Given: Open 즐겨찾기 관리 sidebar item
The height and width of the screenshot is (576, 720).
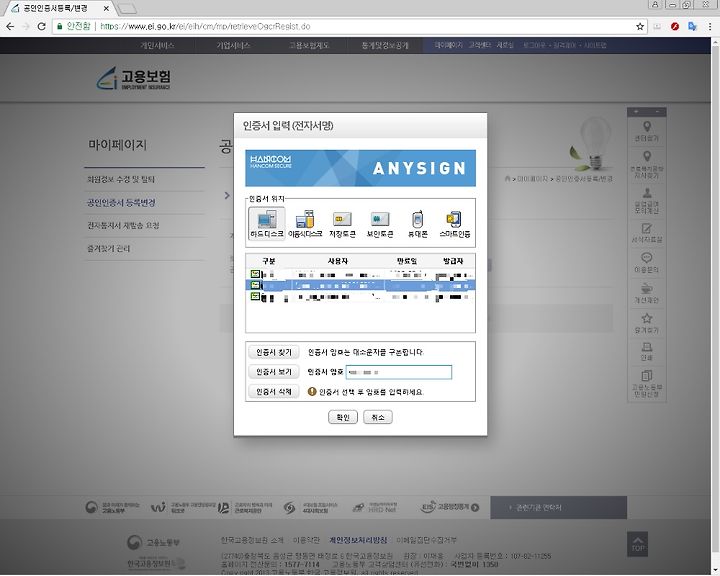Looking at the screenshot, I should [108, 248].
